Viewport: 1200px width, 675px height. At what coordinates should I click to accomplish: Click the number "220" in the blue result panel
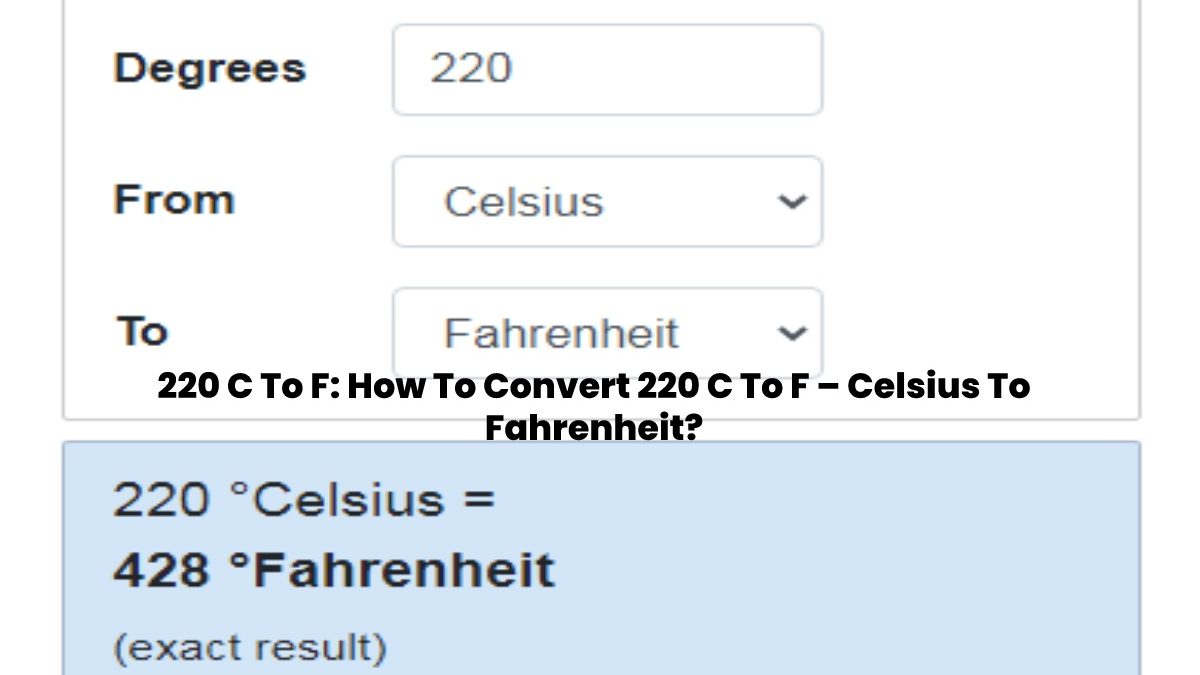coord(159,500)
